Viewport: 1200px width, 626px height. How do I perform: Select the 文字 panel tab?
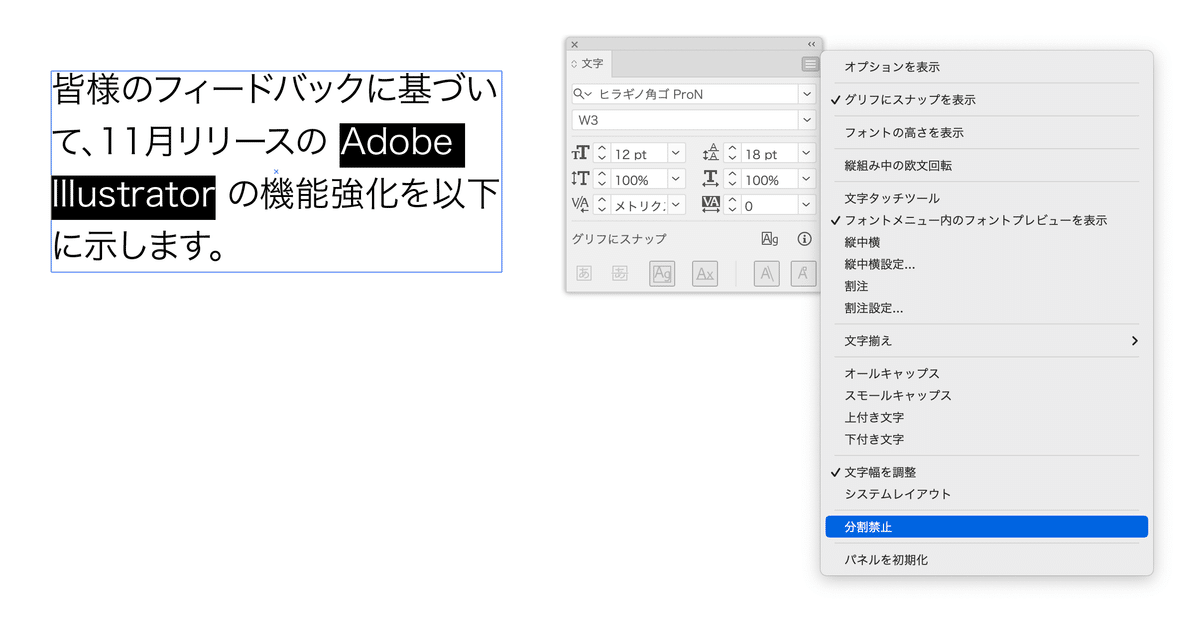588,64
